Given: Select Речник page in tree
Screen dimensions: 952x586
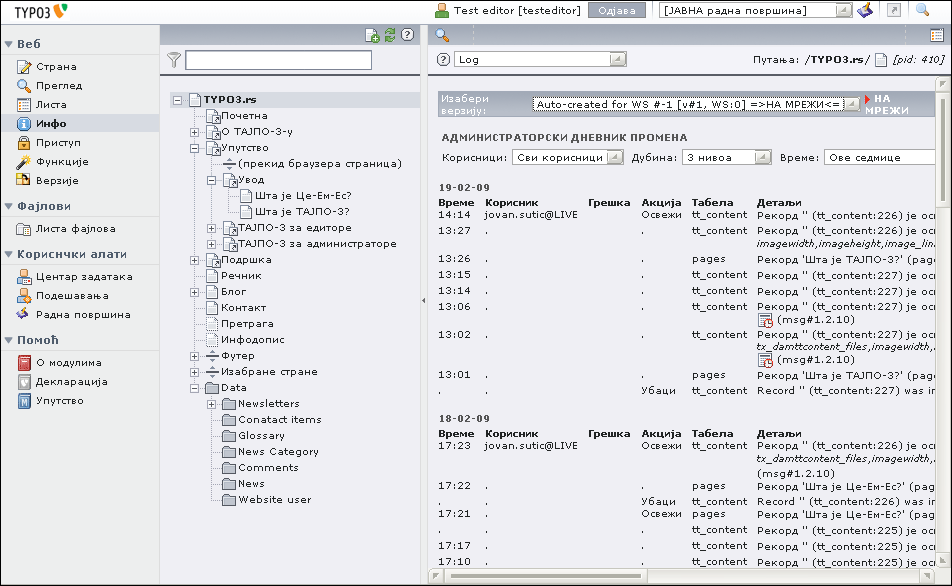Looking at the screenshot, I should (x=241, y=276).
